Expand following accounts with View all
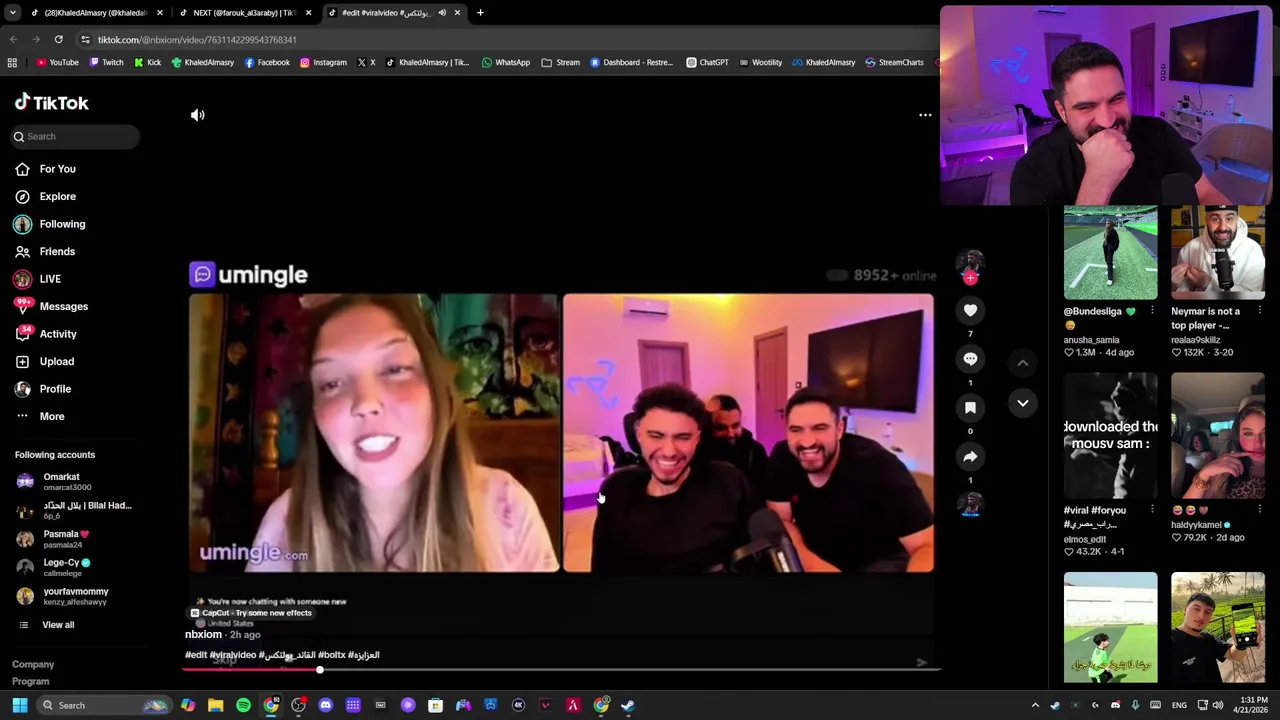Image resolution: width=1280 pixels, height=720 pixels. pos(58,625)
